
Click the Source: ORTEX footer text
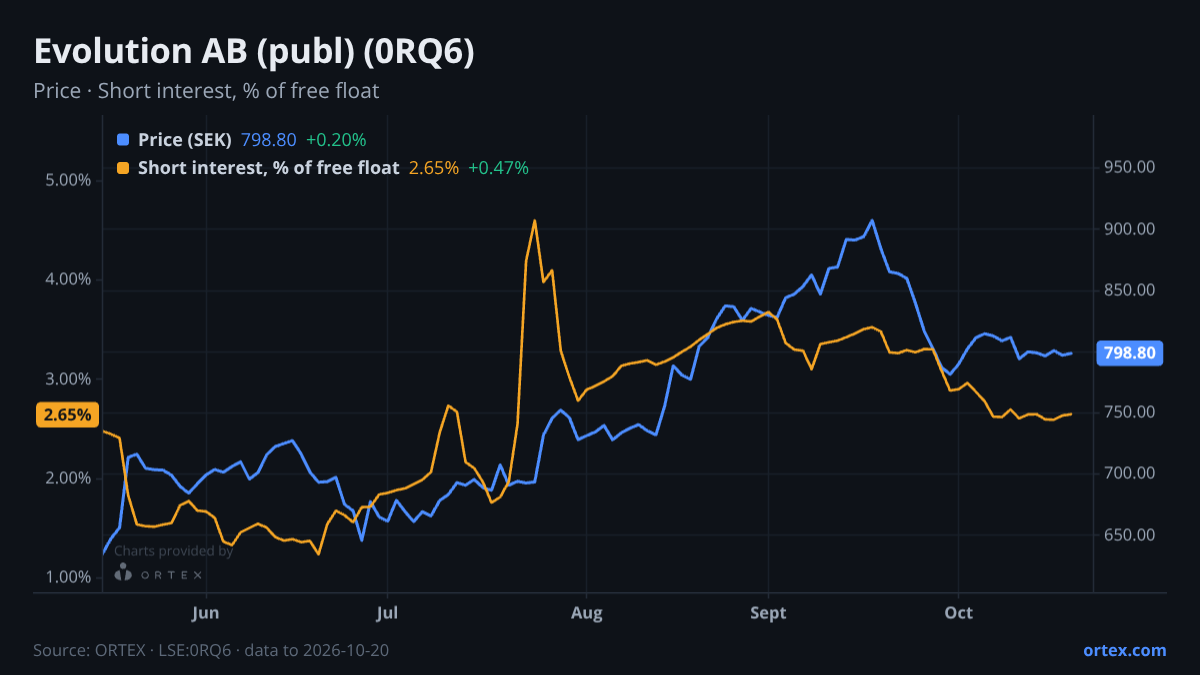[211, 651]
